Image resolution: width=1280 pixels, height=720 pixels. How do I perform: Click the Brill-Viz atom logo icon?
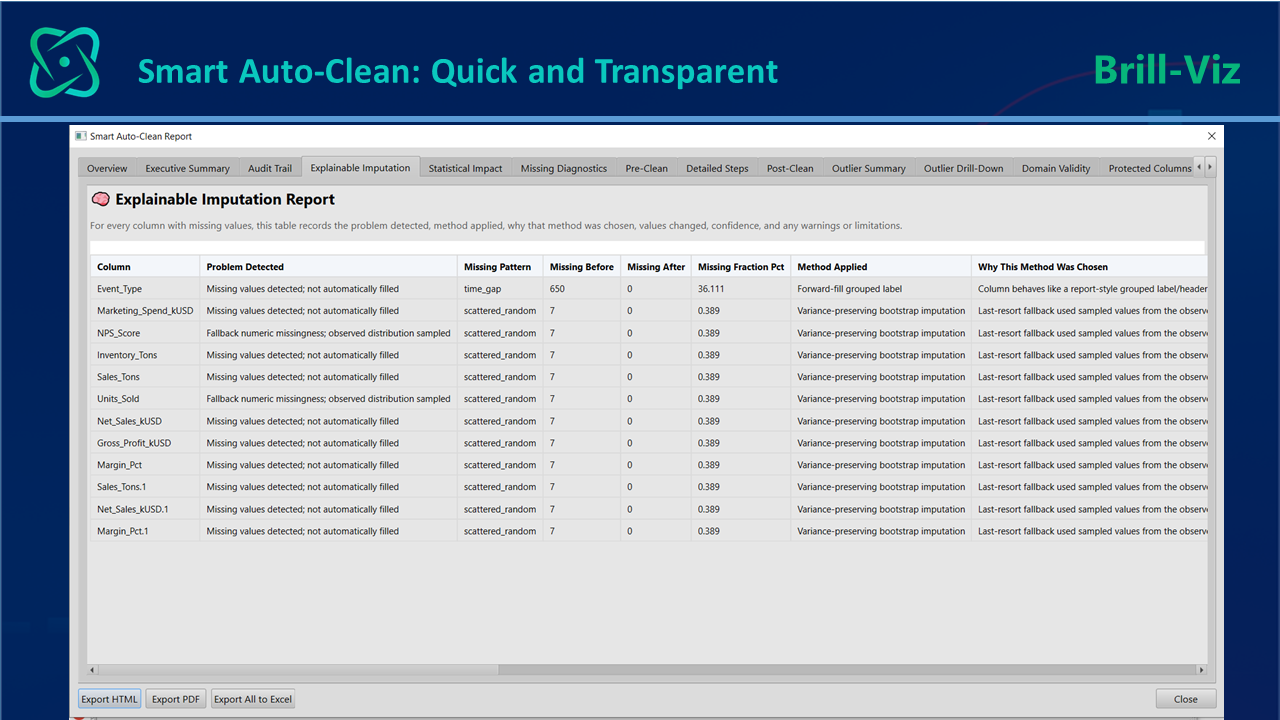coord(65,61)
